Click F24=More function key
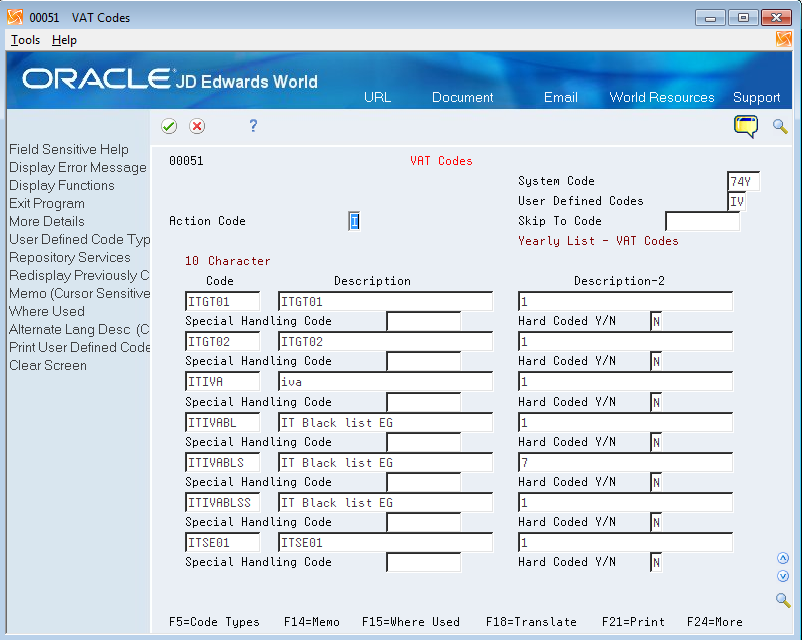 coord(715,622)
